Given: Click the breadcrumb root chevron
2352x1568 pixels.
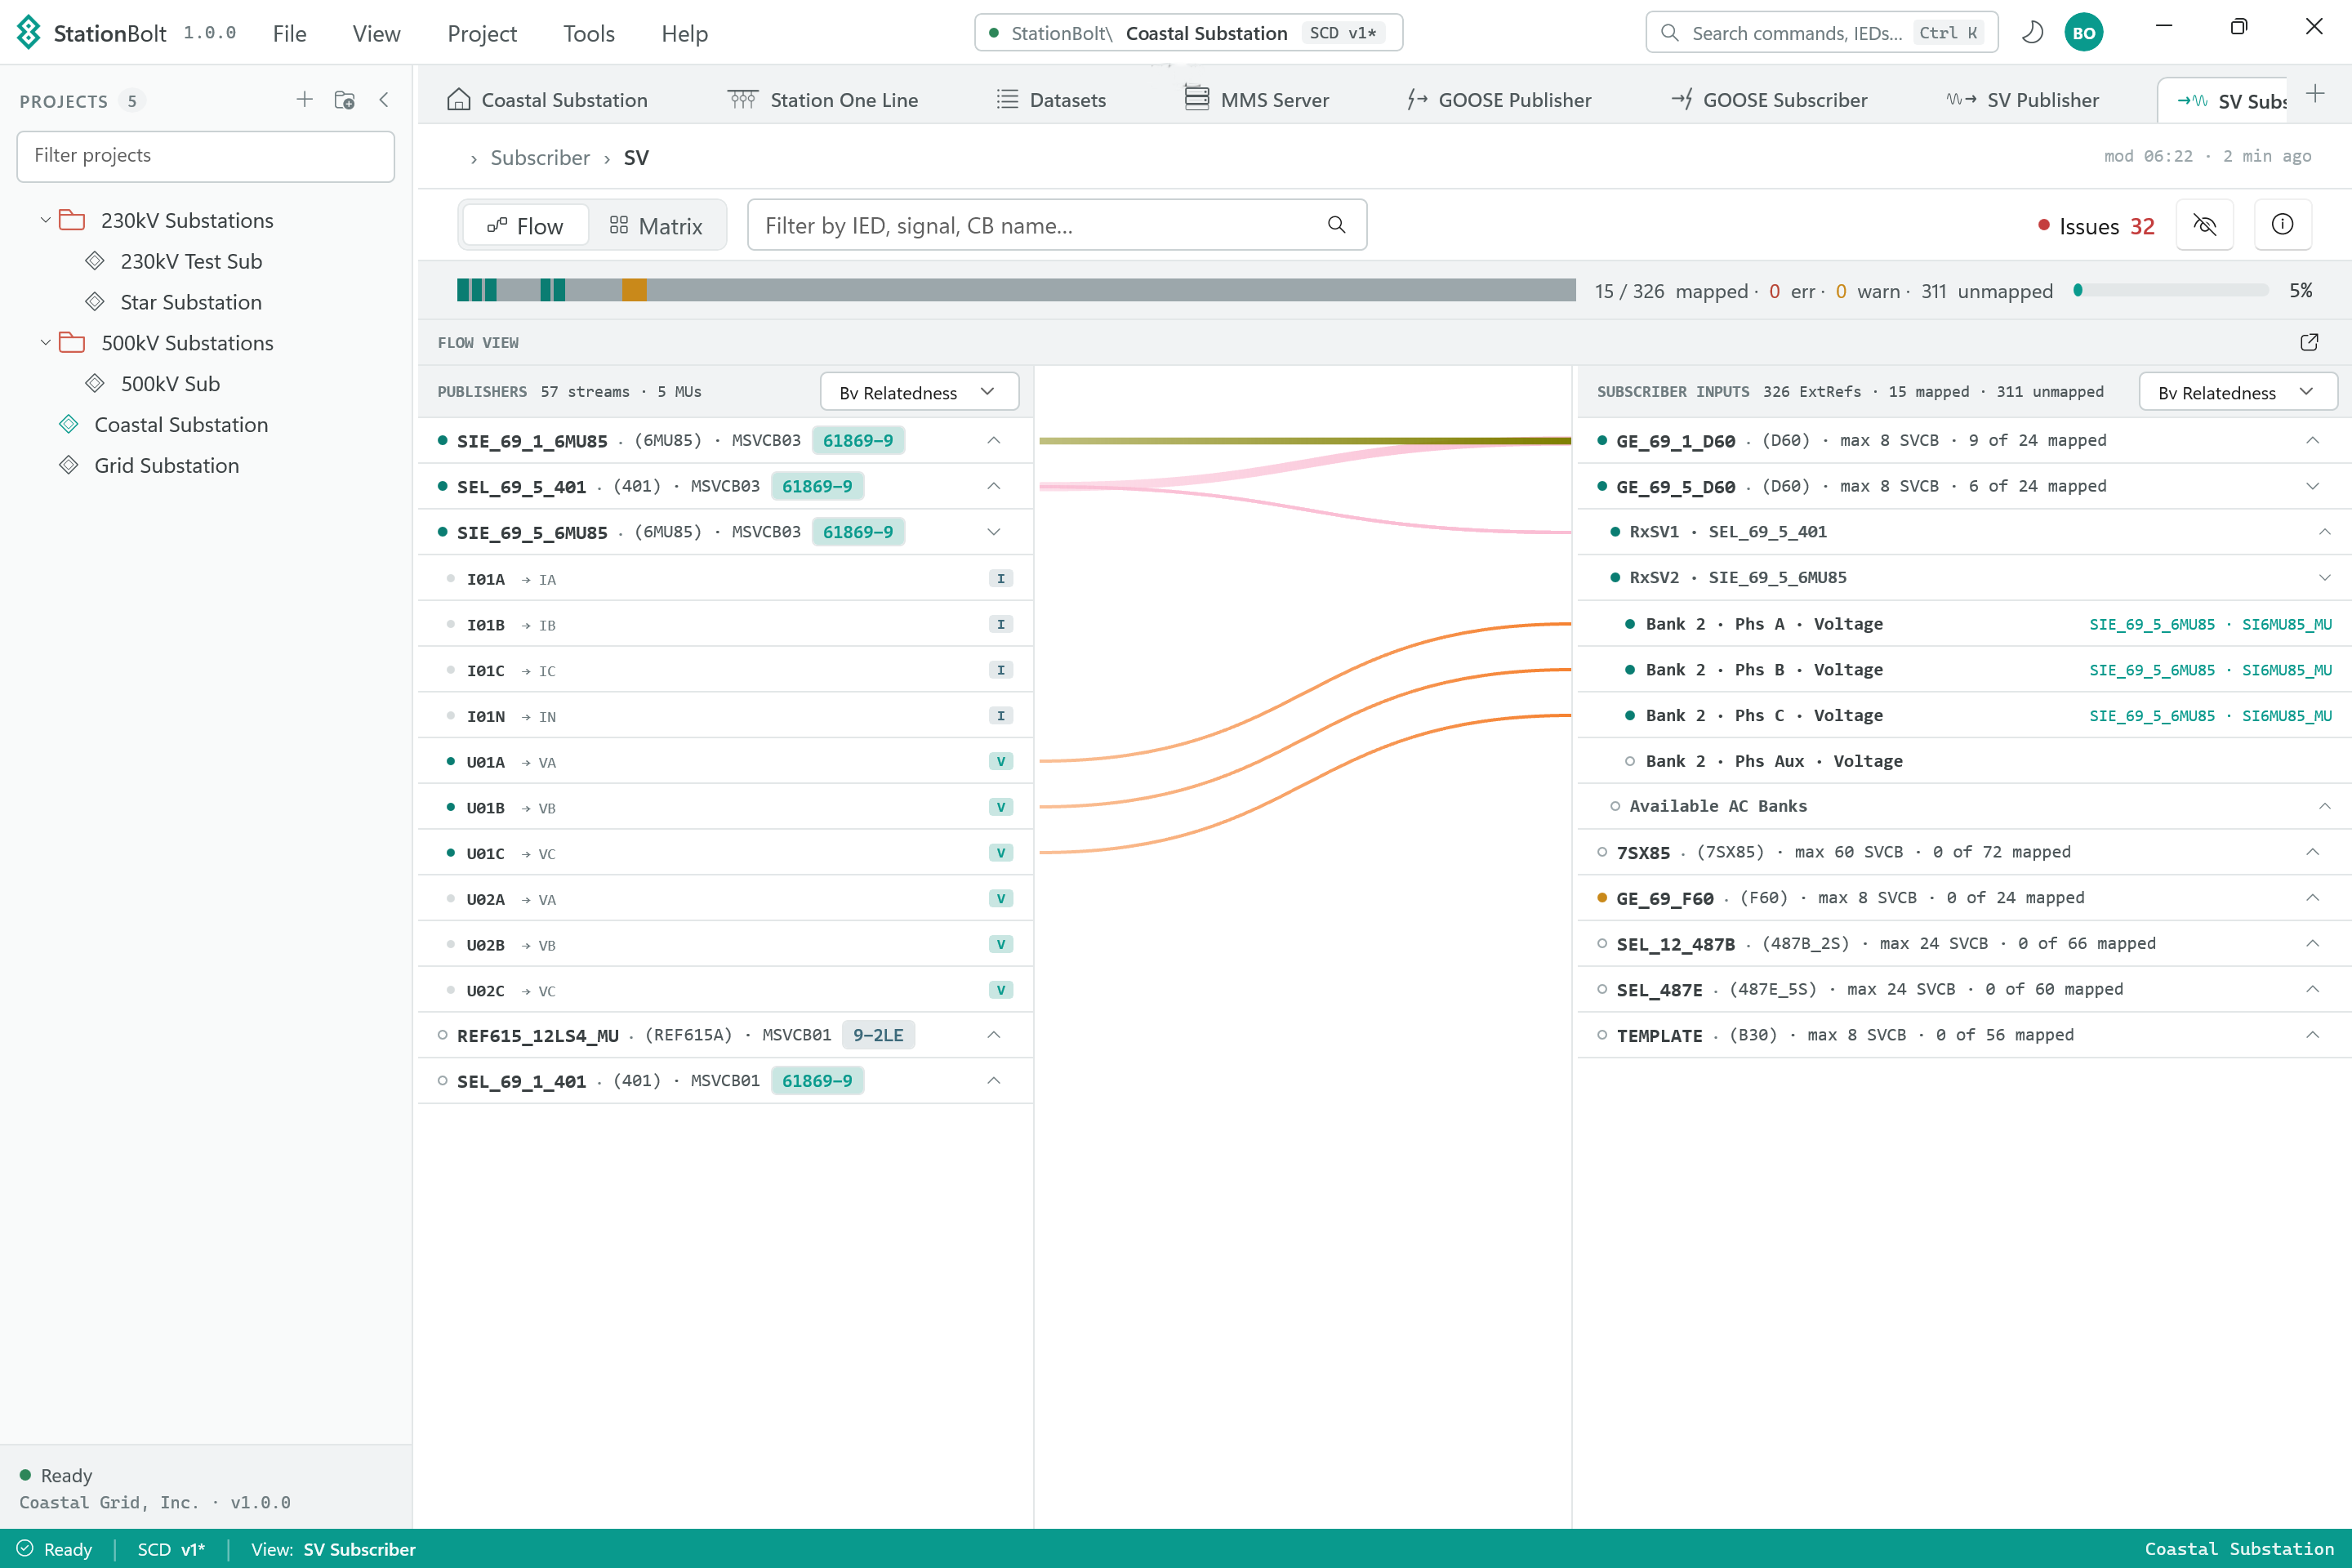Looking at the screenshot, I should 474,159.
